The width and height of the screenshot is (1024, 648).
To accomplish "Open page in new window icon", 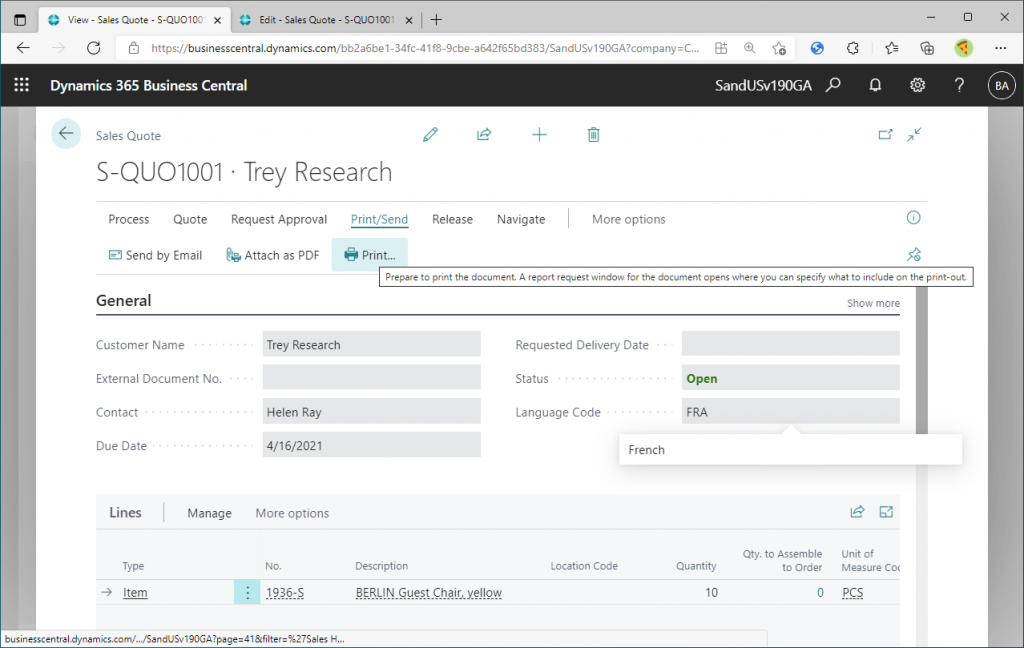I will (x=885, y=135).
